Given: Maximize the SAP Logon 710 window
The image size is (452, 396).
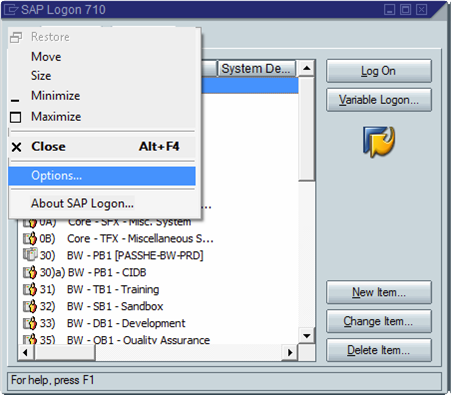Looking at the screenshot, I should (405, 9).
